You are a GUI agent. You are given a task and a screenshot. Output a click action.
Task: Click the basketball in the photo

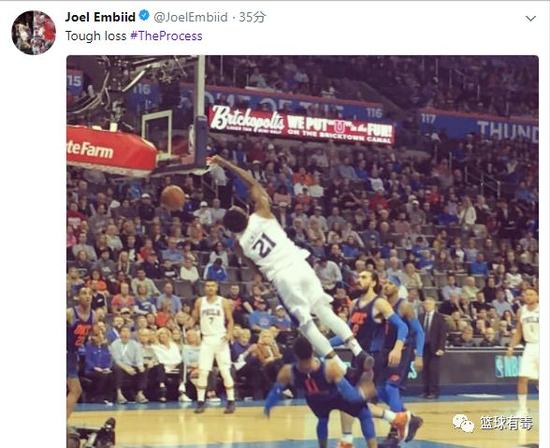click(173, 197)
